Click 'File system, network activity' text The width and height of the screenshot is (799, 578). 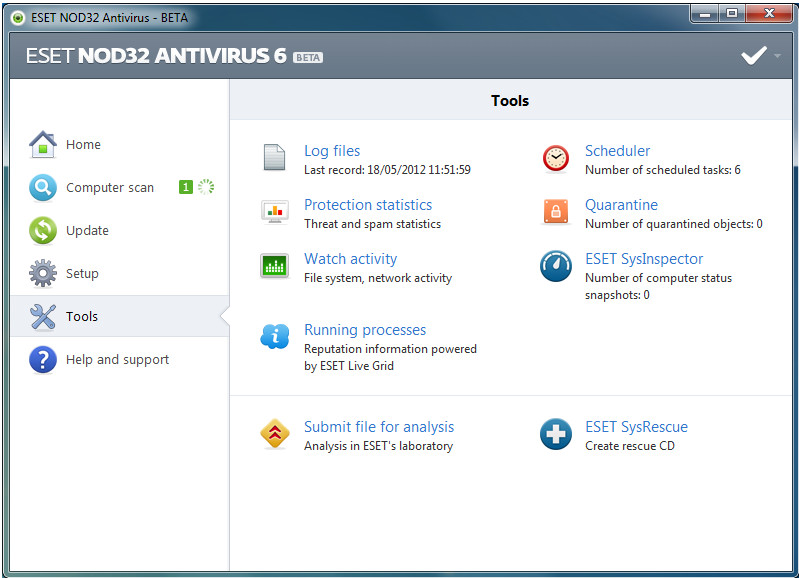(x=378, y=278)
